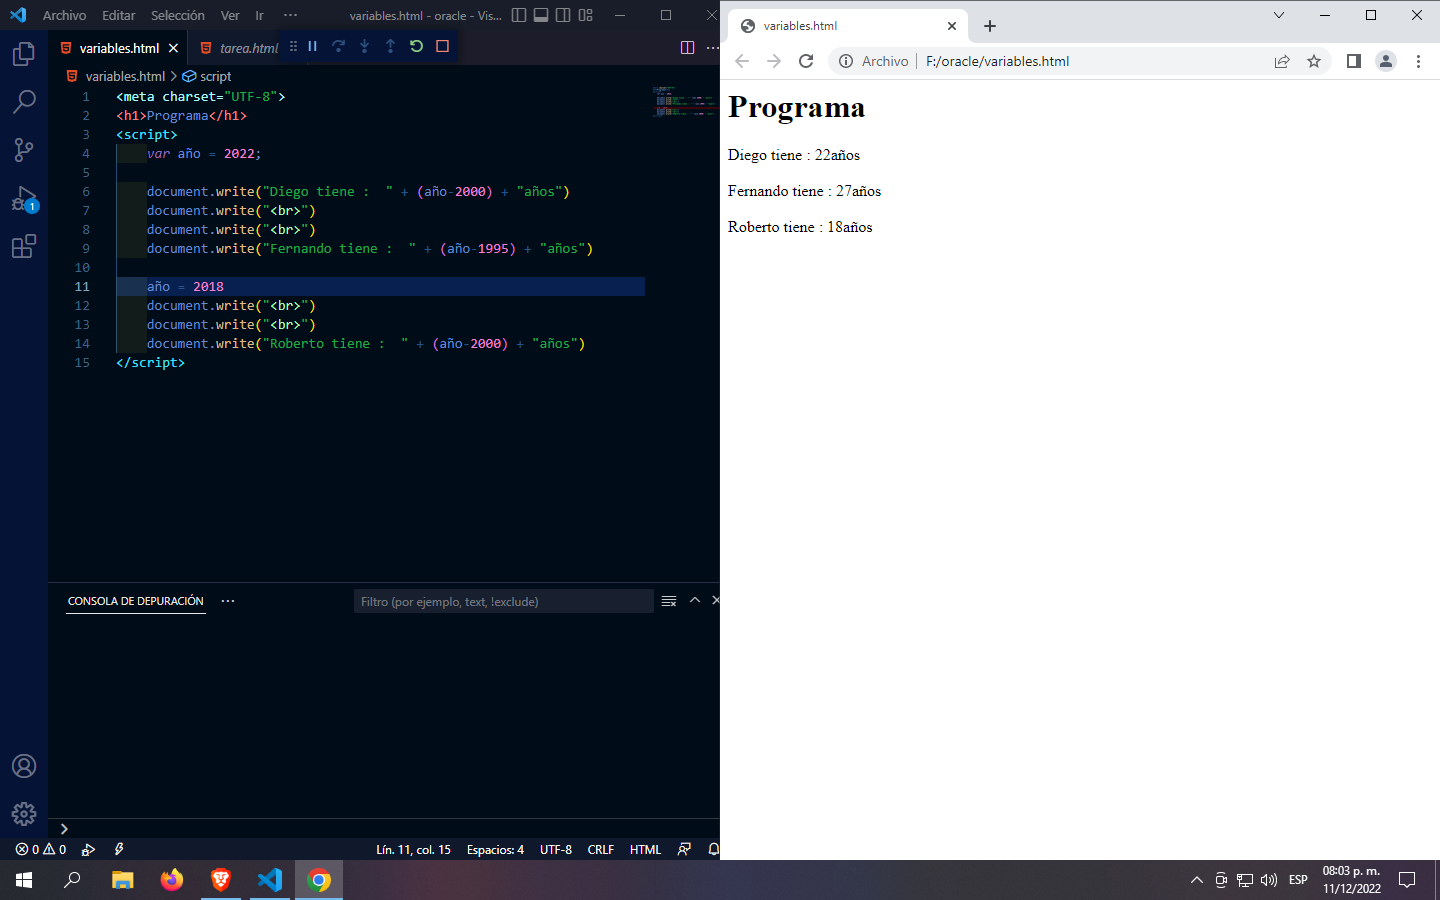Stop the debug session
Screen dimensions: 1440x900
tap(442, 46)
